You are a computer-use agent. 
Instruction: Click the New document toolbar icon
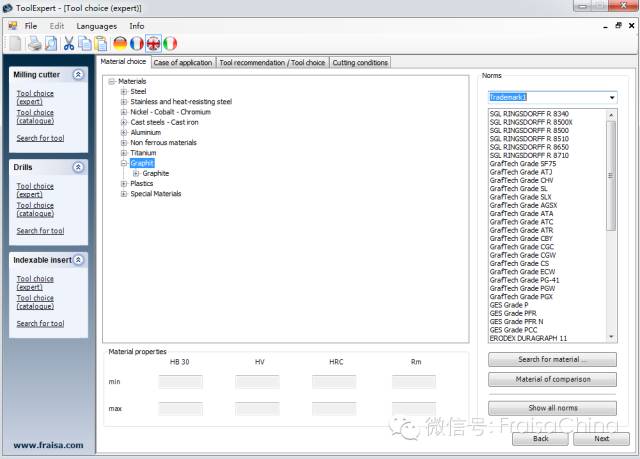15,43
